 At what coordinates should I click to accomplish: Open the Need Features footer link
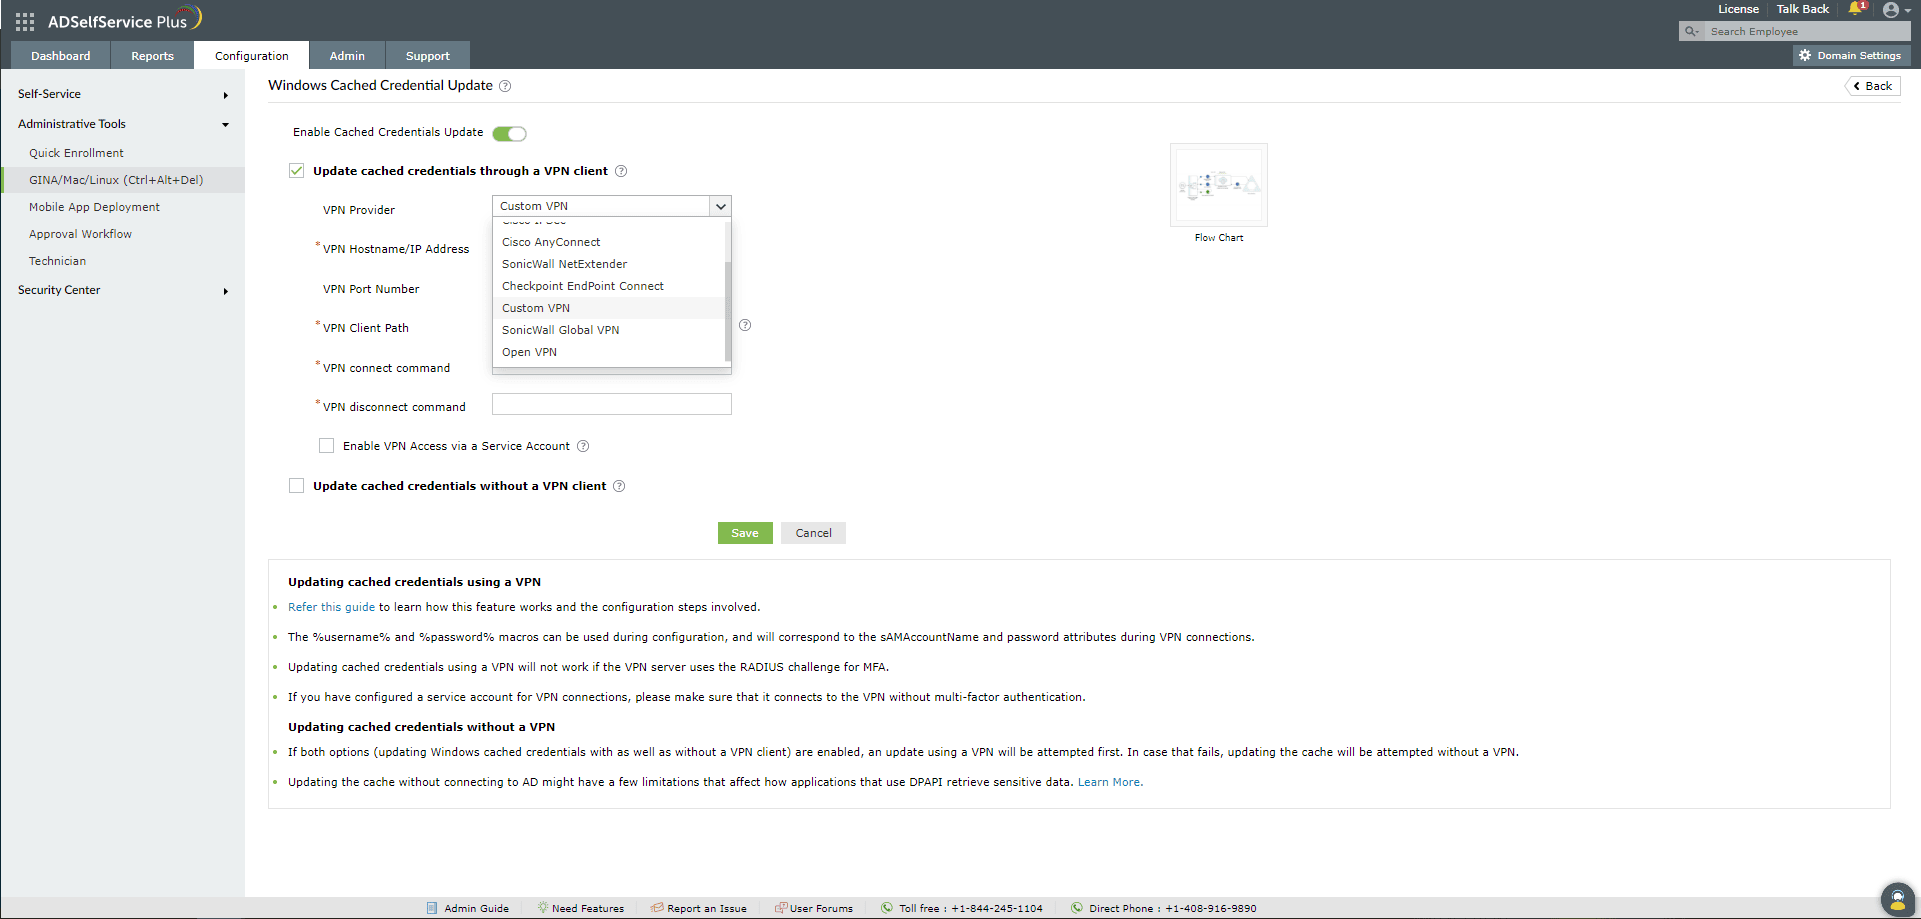click(x=588, y=909)
